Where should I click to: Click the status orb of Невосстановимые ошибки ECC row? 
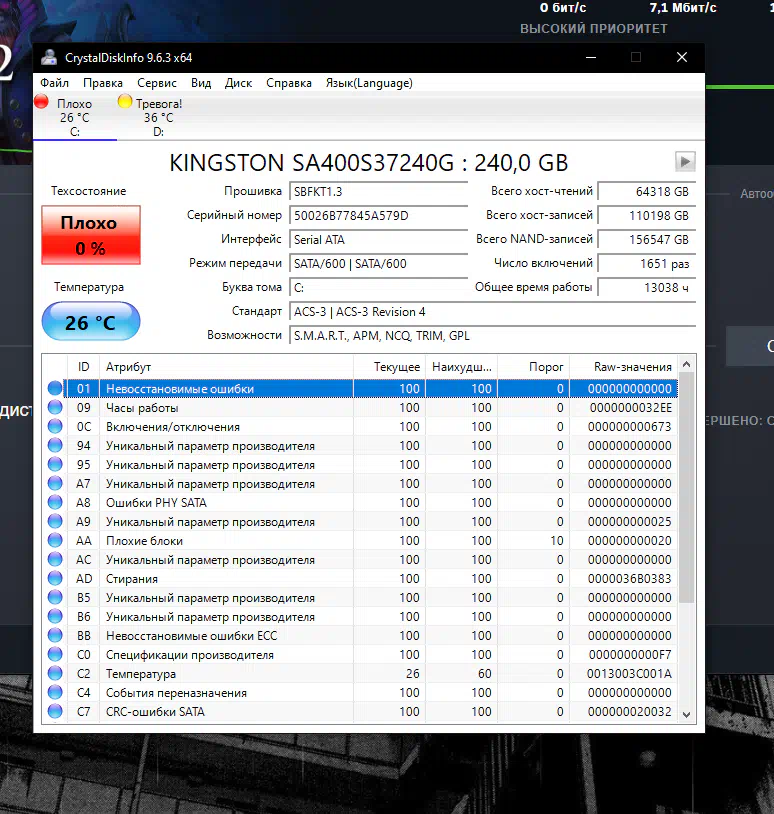55,635
